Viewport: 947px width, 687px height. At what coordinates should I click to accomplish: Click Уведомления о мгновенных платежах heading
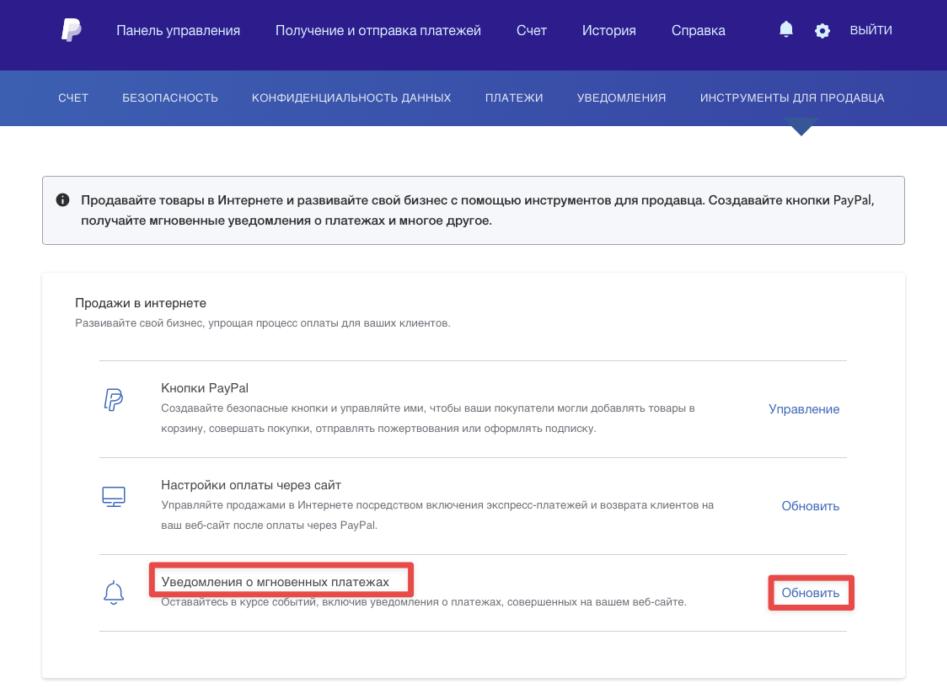275,582
